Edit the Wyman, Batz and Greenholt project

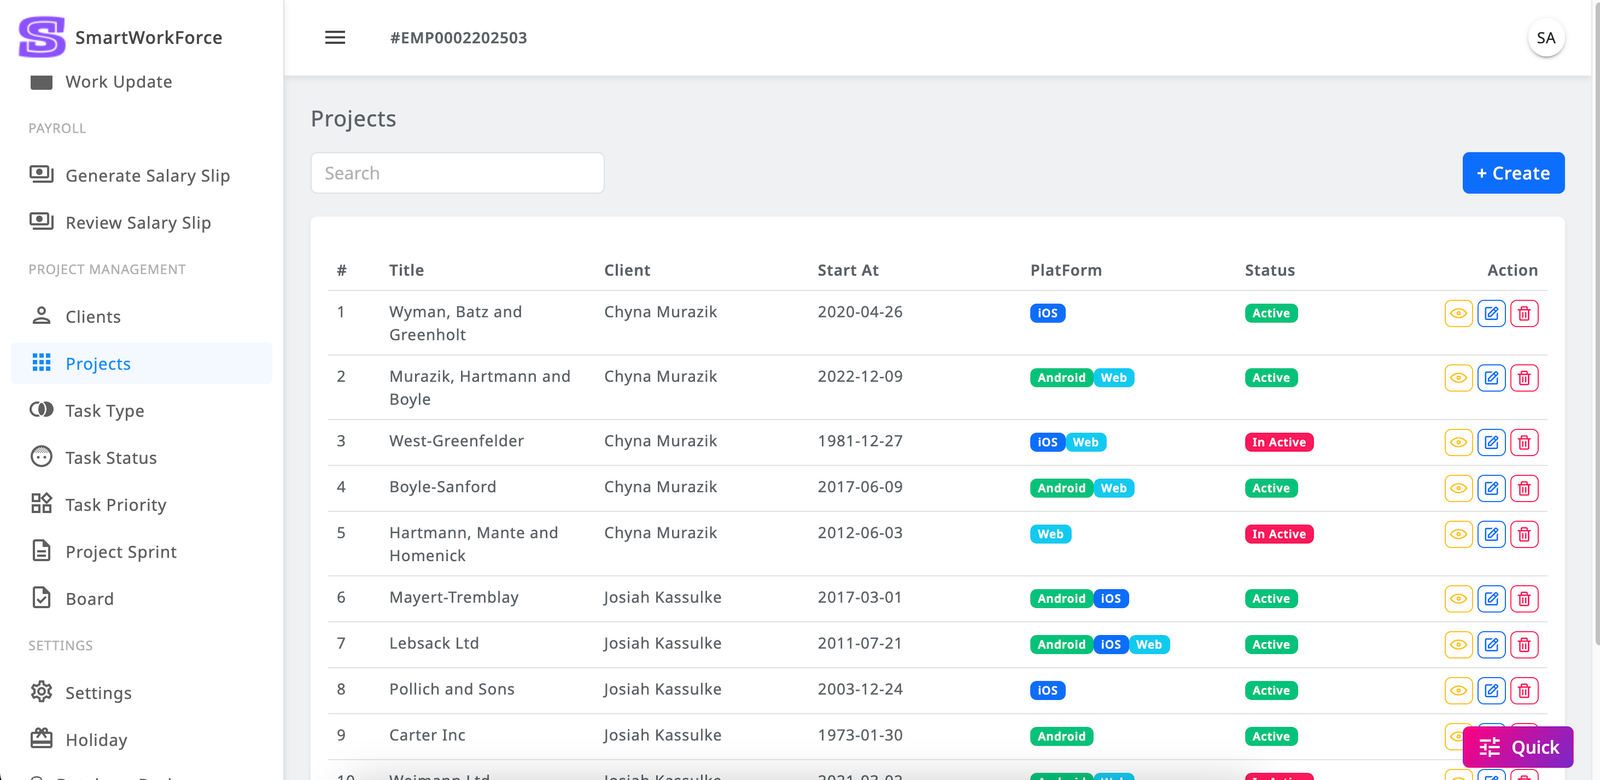point(1491,314)
